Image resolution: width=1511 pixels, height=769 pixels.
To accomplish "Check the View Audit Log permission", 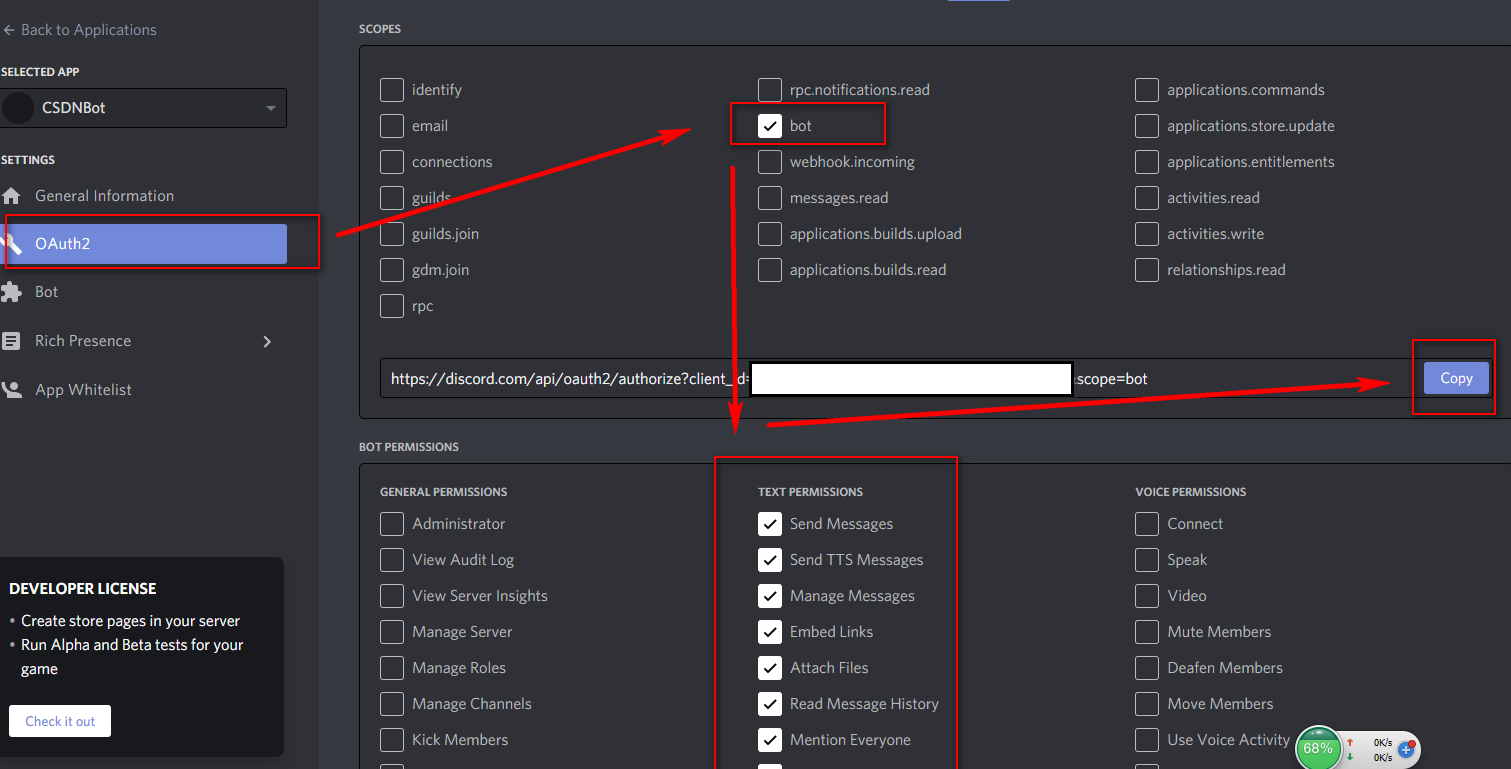I will click(392, 560).
